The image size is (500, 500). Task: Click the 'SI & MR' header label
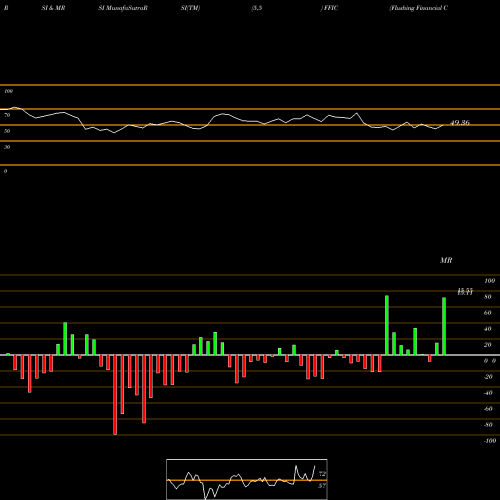[x=53, y=8]
